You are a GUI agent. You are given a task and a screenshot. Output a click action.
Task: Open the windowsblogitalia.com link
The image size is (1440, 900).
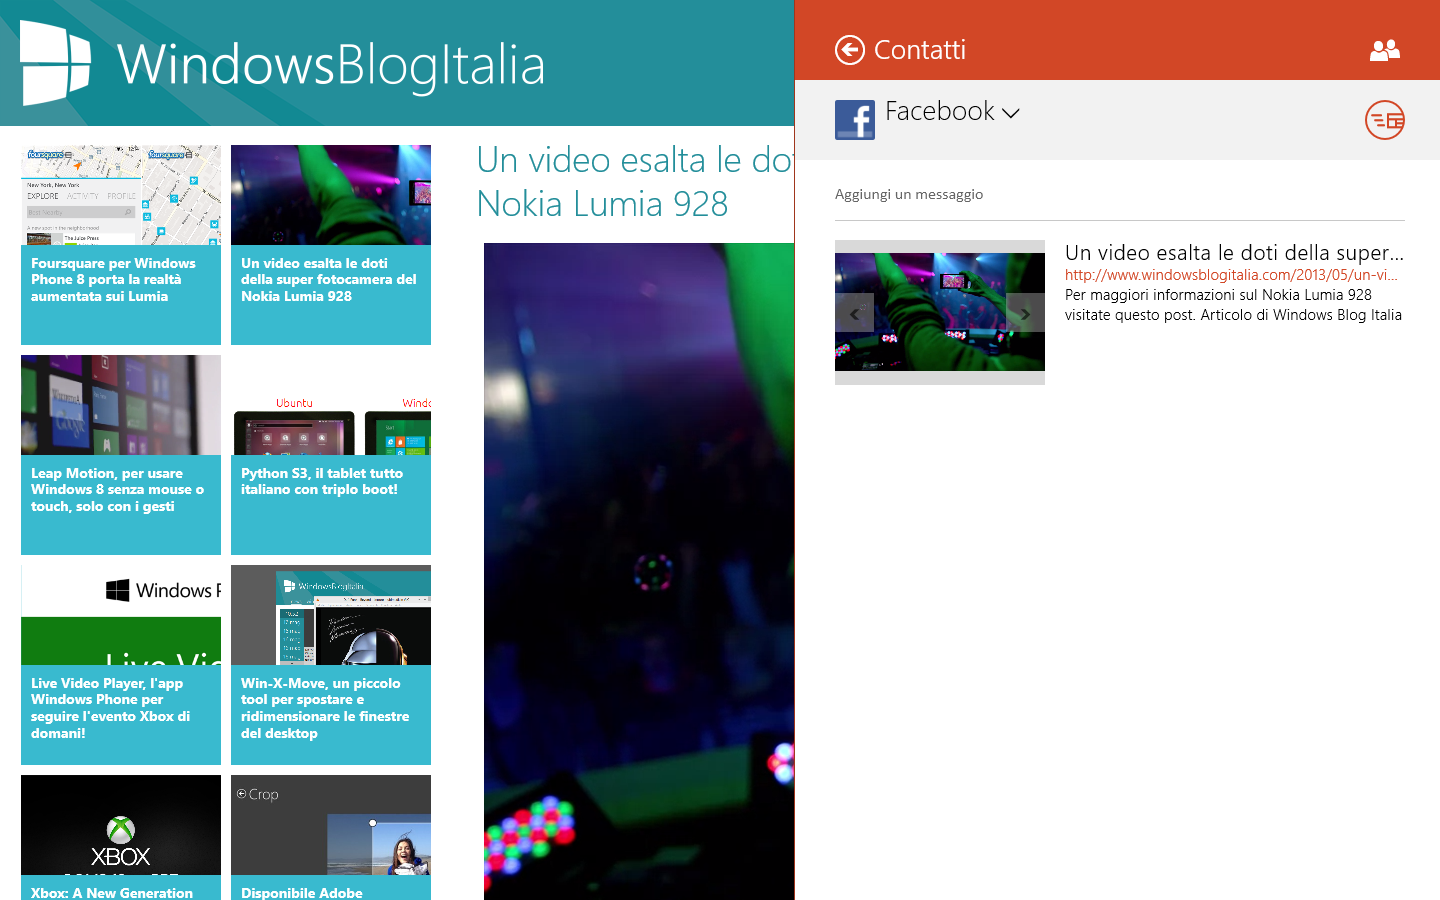1231,275
